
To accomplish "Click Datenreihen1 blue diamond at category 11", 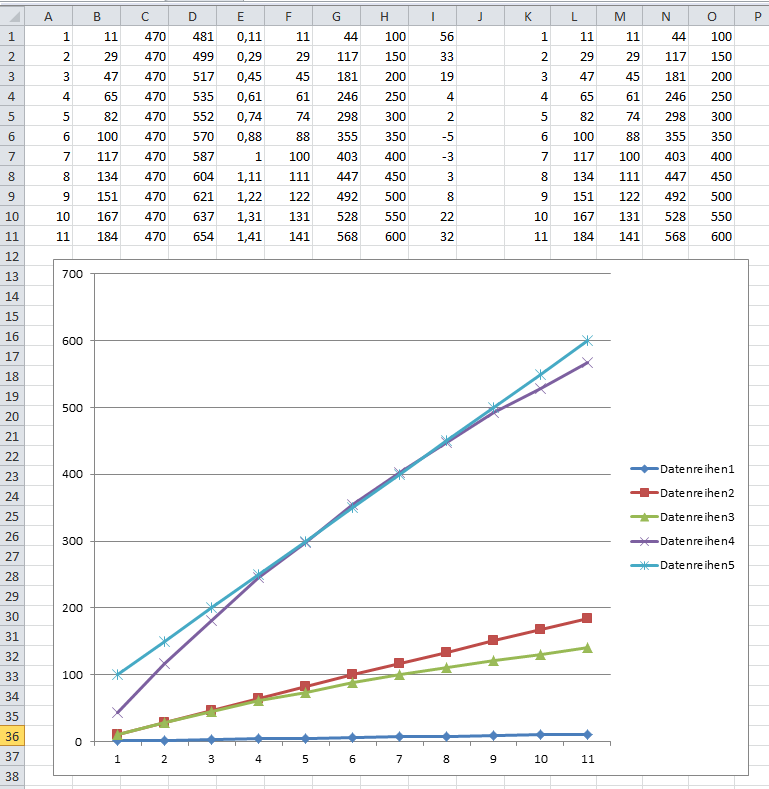I will pyautogui.click(x=587, y=735).
